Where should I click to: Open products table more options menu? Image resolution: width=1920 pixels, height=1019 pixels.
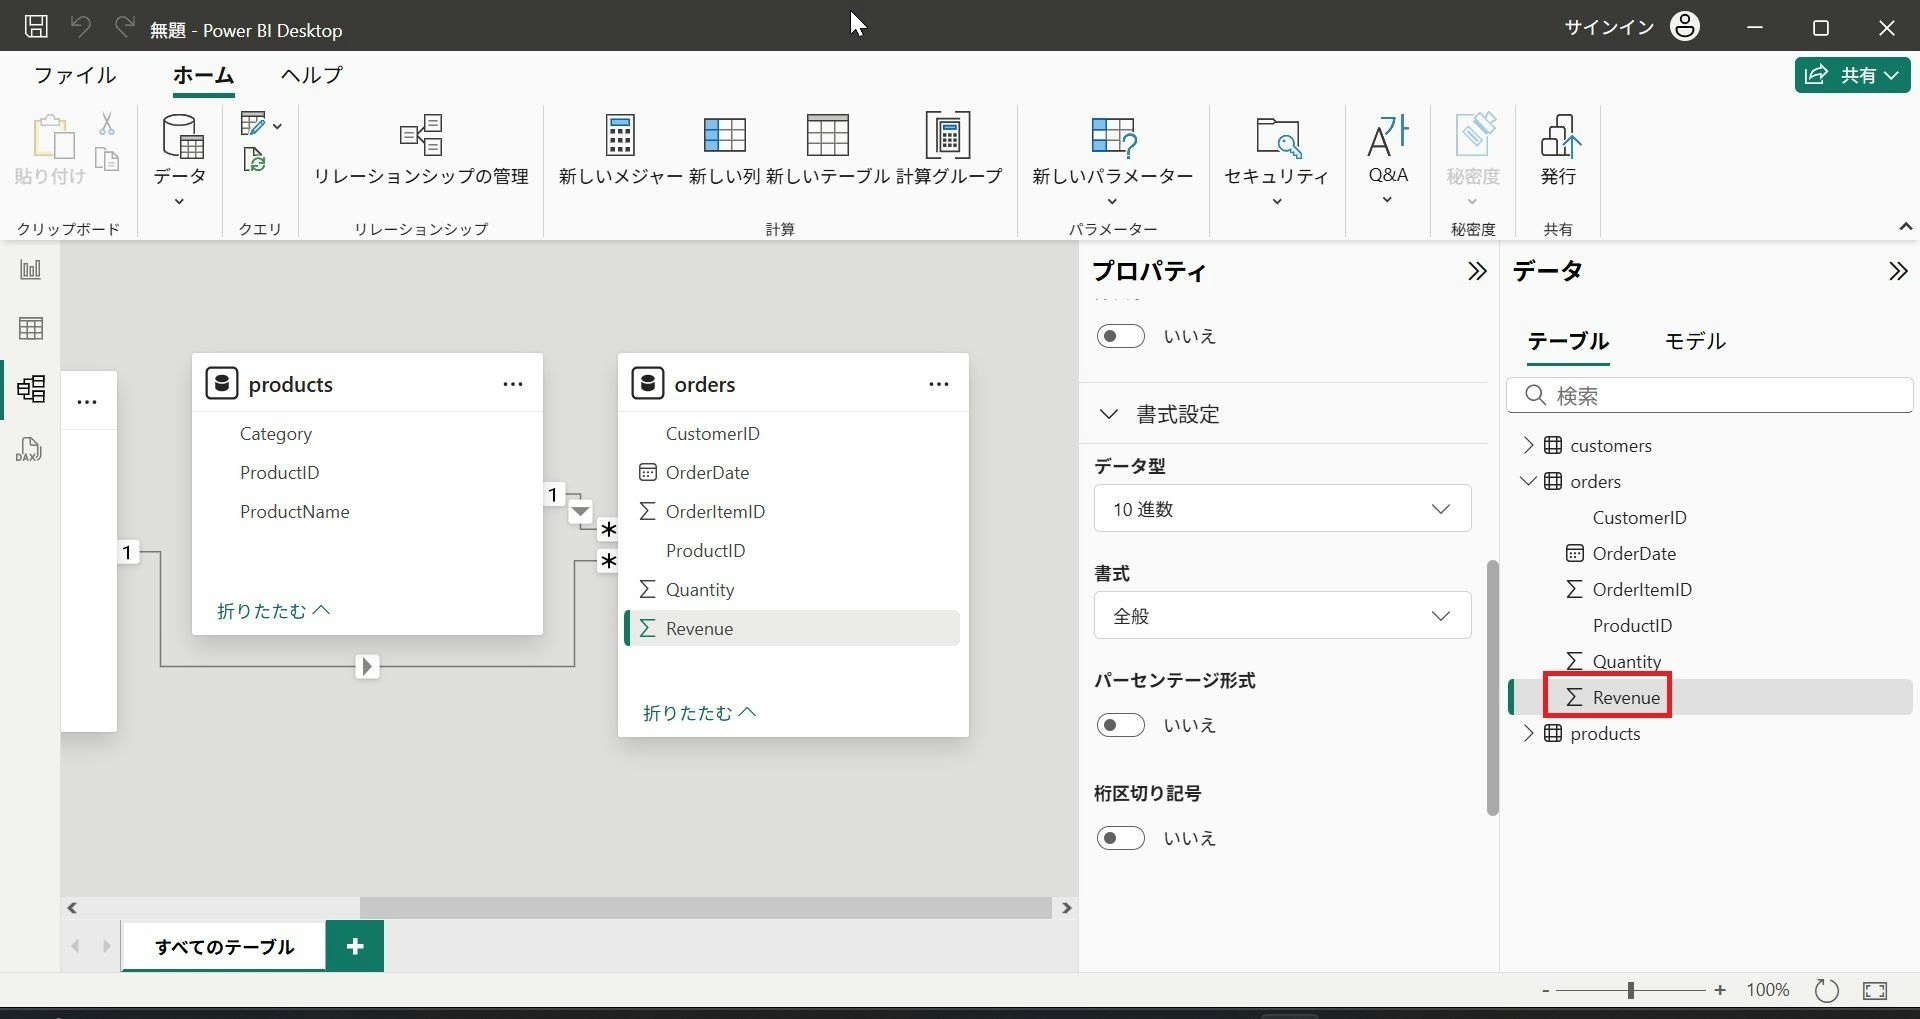513,384
